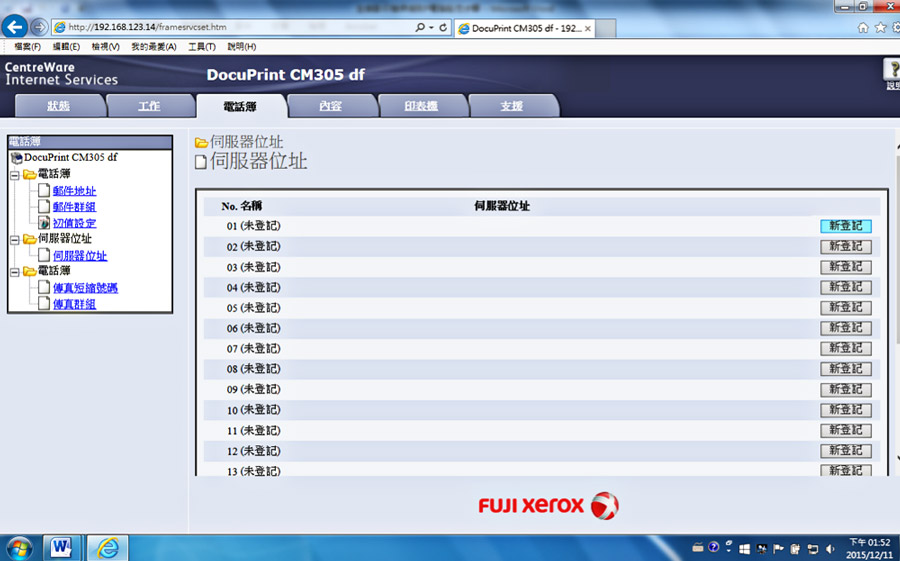
Task: Click 新登記 button for entry 05
Action: (x=845, y=308)
